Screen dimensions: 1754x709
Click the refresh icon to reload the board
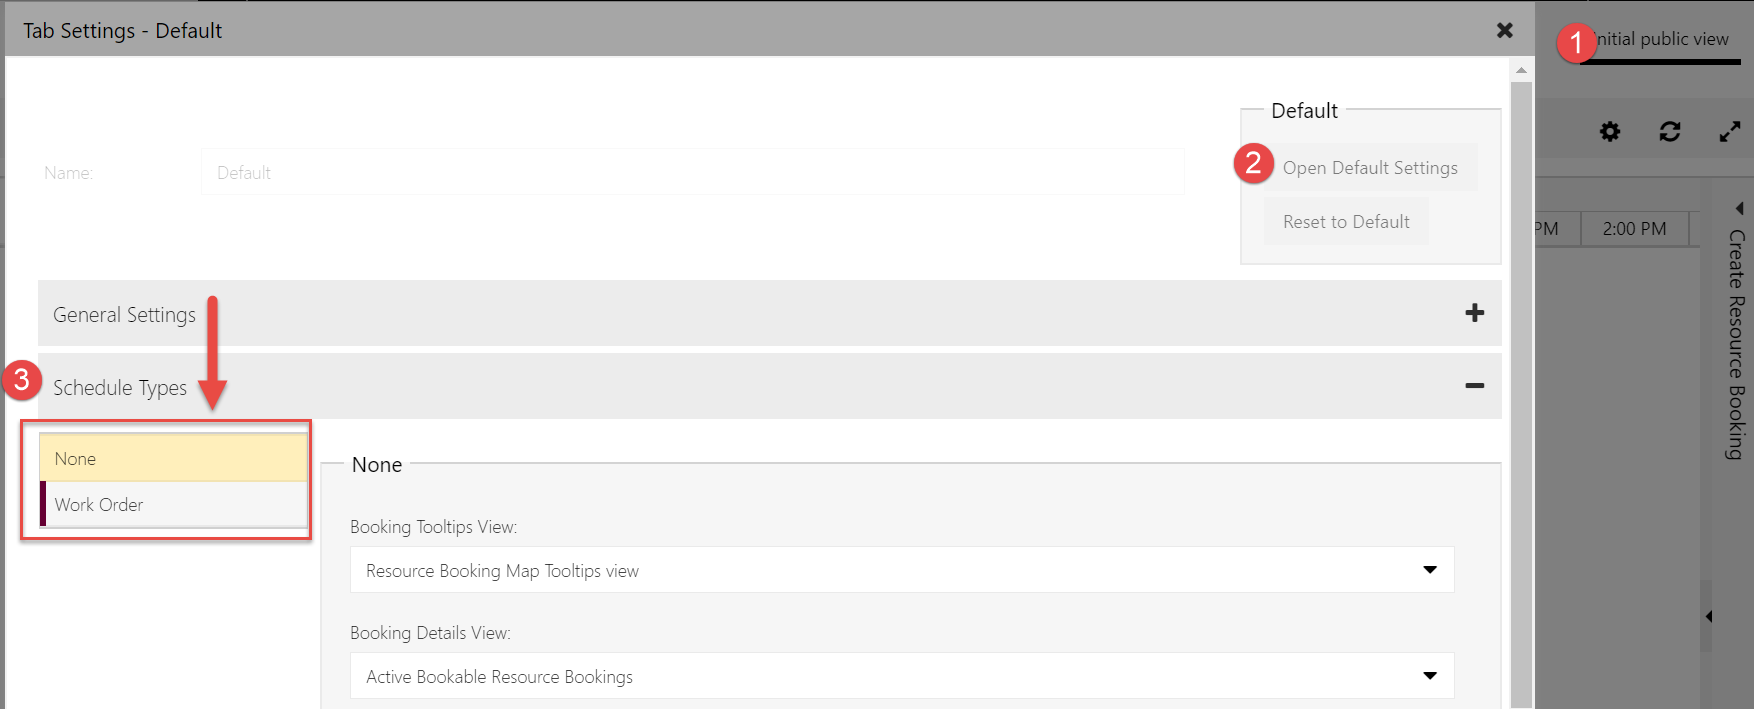tap(1670, 131)
